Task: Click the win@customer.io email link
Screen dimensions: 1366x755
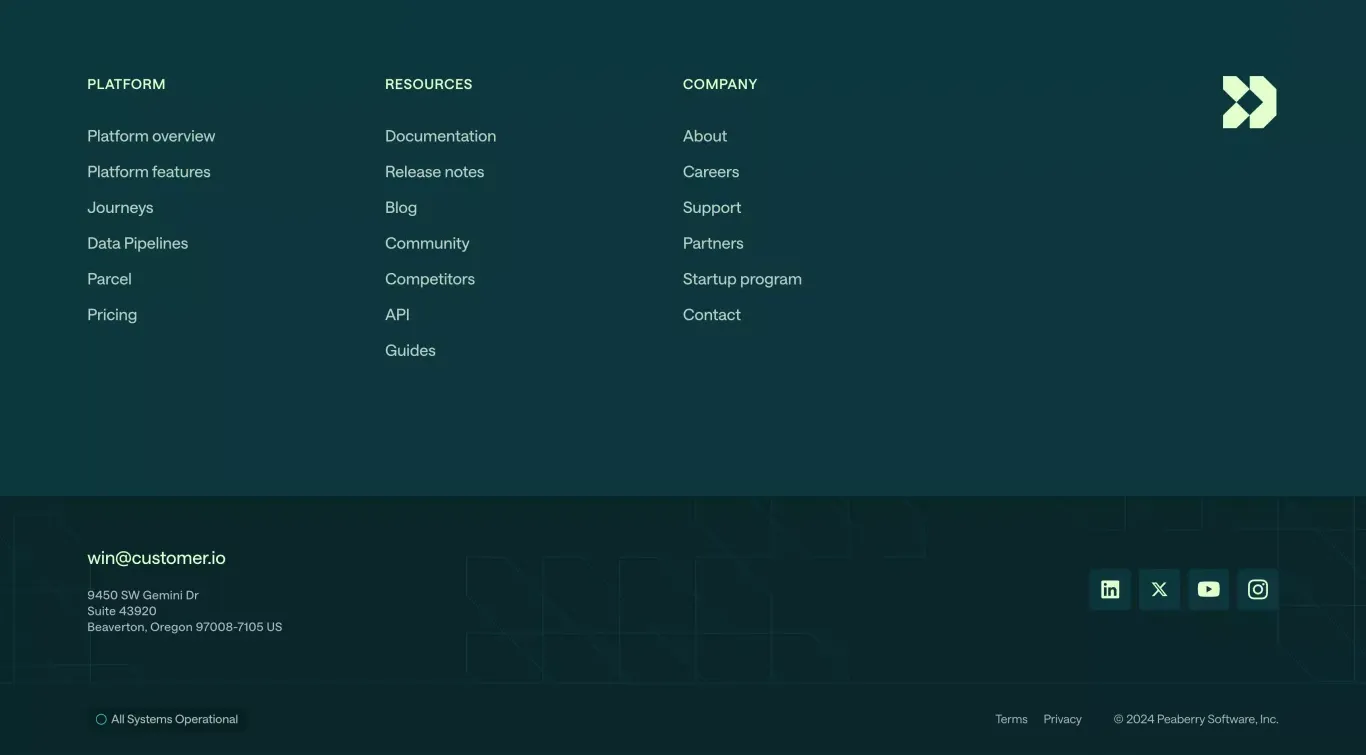Action: (156, 558)
